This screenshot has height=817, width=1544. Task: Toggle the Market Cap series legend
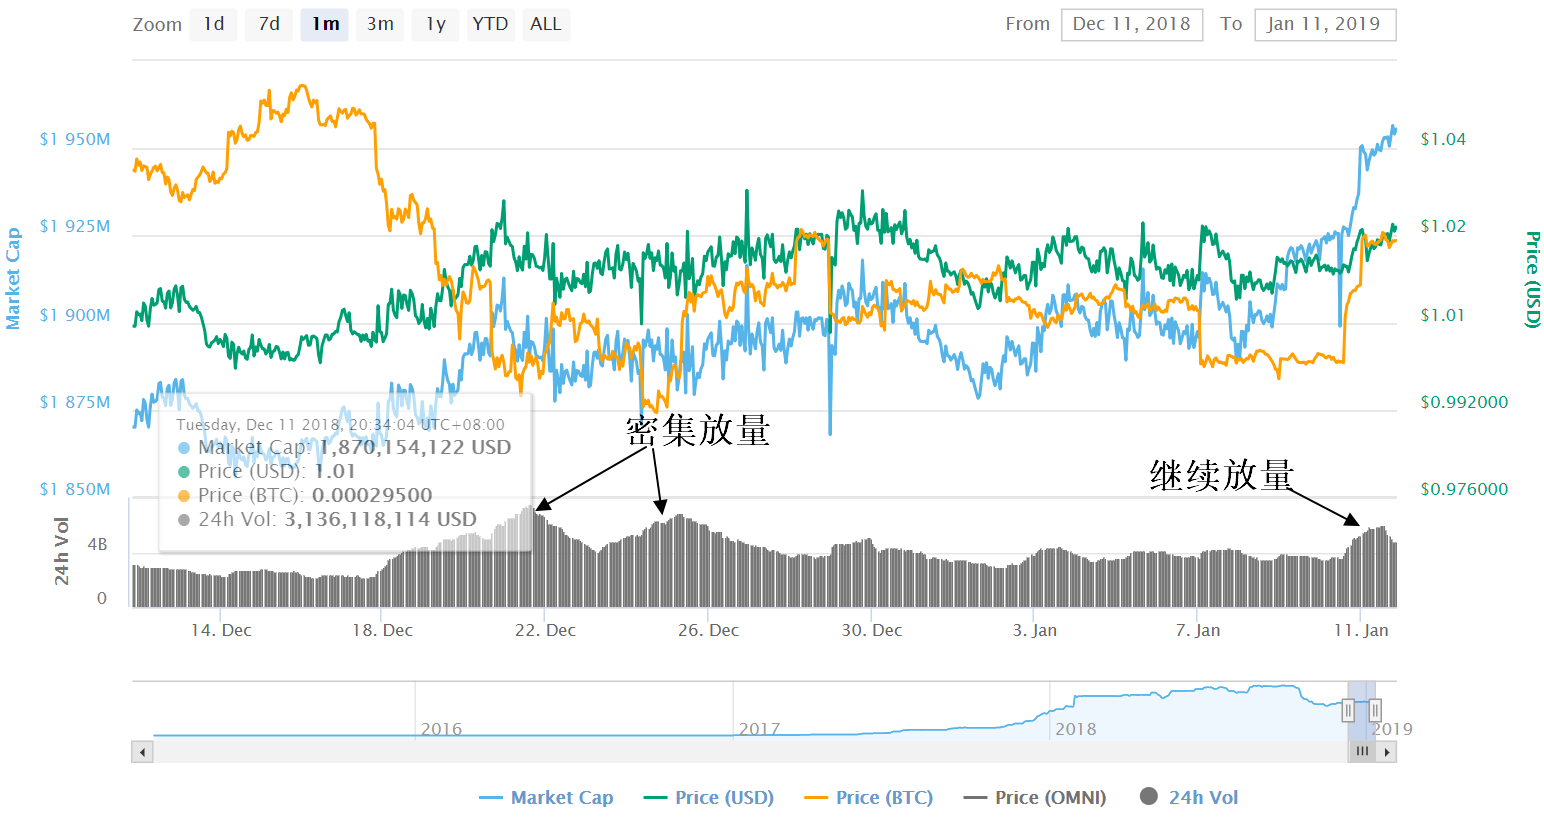pyautogui.click(x=546, y=797)
